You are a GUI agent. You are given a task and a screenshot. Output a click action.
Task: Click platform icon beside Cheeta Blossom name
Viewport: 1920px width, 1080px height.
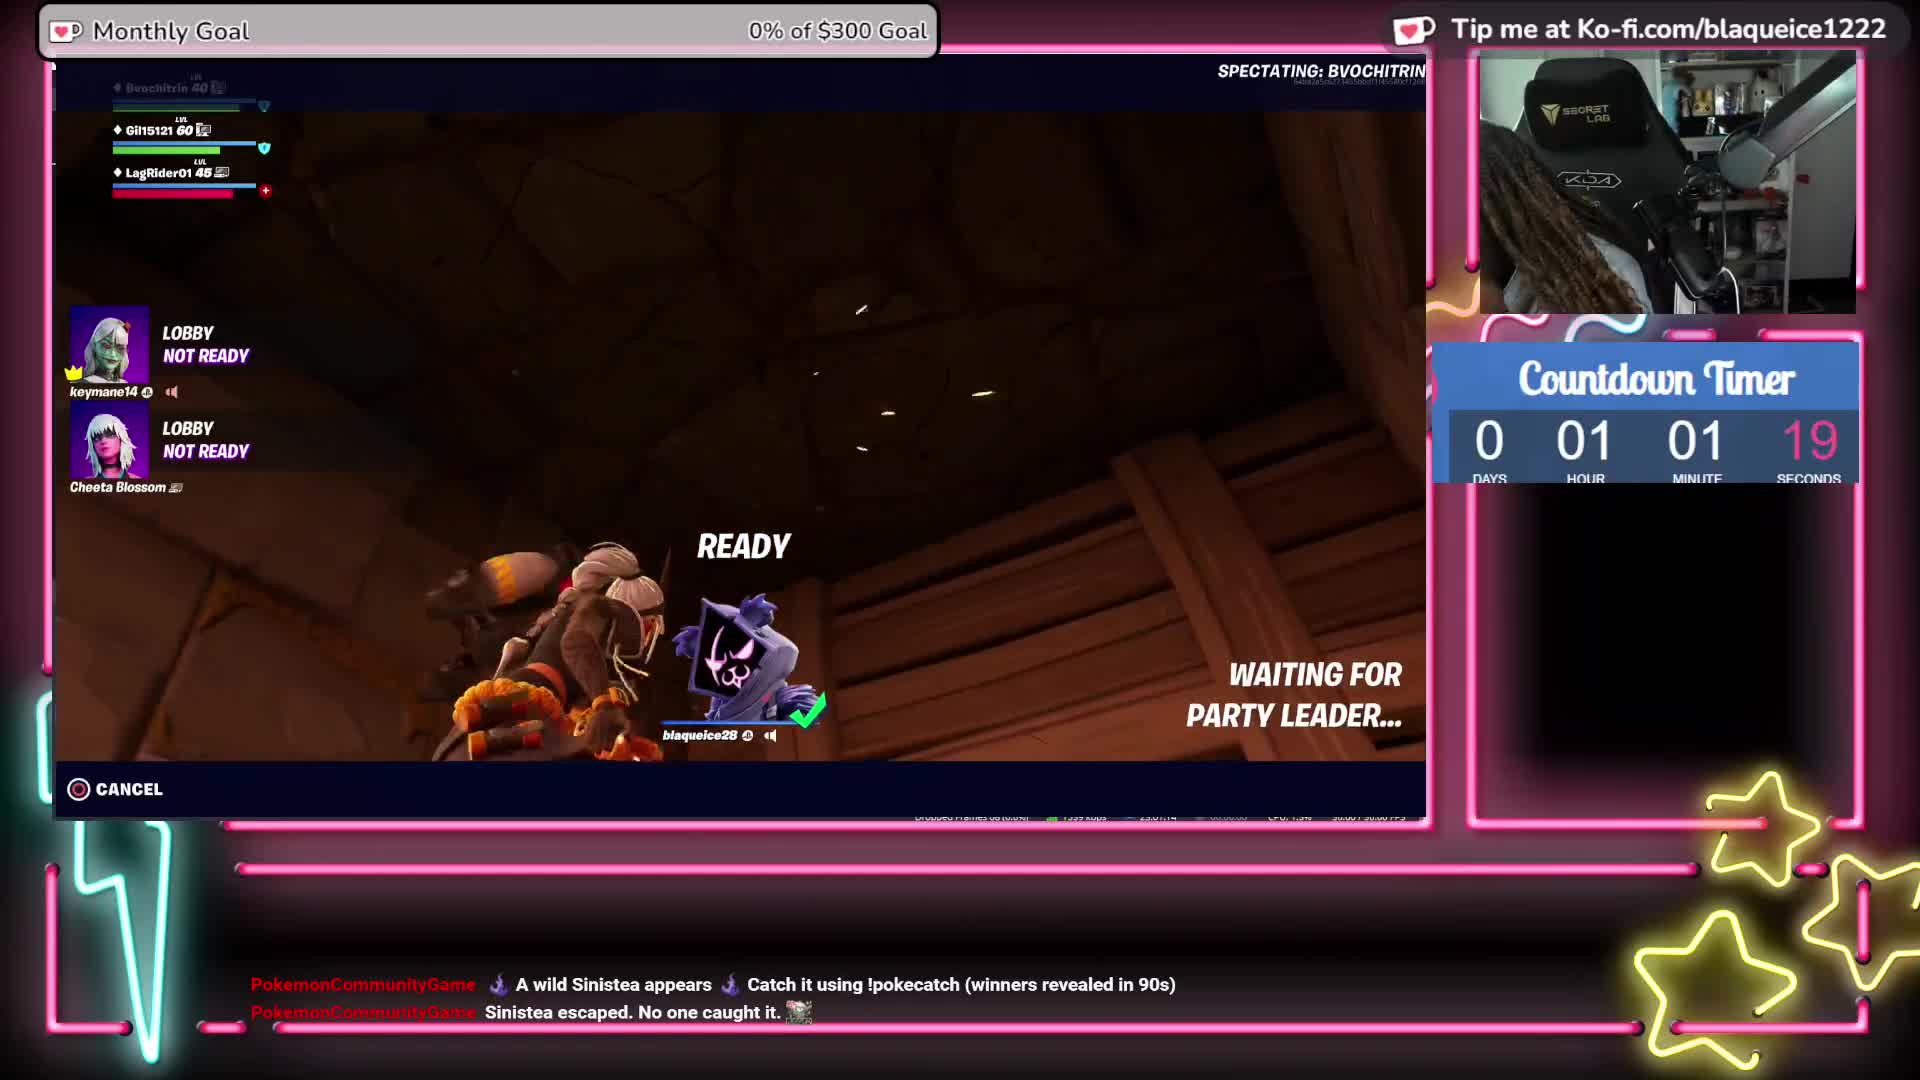(x=176, y=488)
